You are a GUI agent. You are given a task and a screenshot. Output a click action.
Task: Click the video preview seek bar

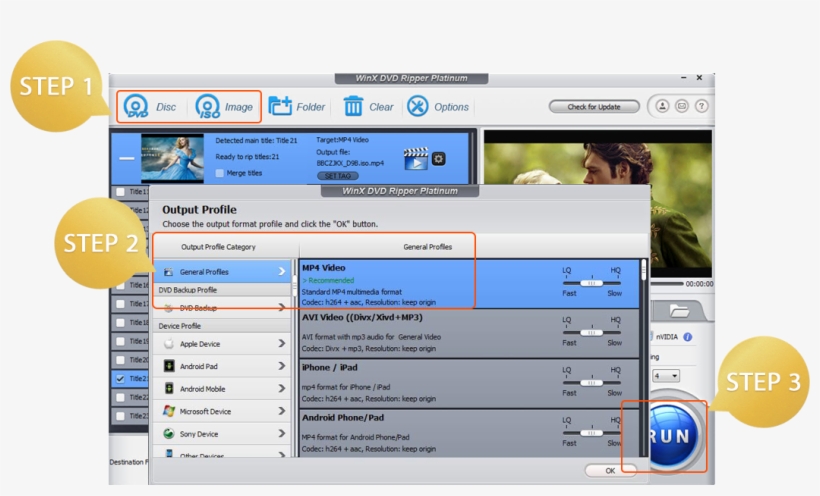666,284
